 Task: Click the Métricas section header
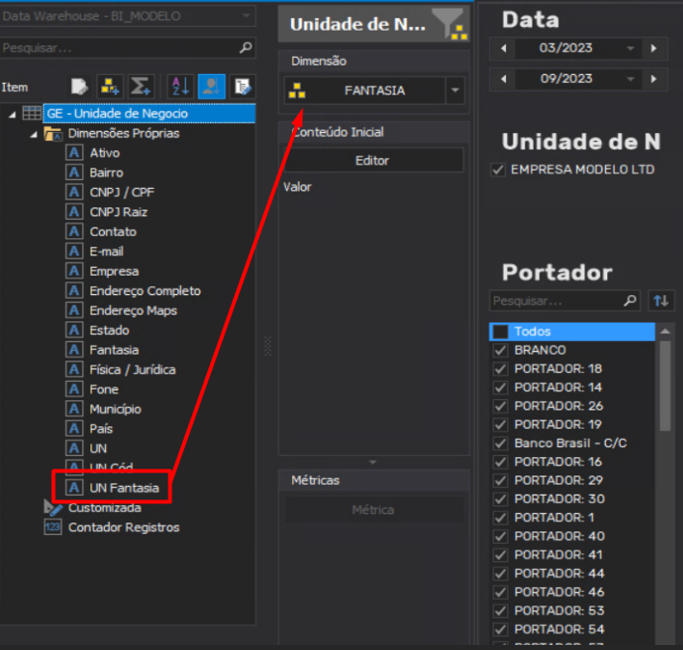tap(374, 480)
